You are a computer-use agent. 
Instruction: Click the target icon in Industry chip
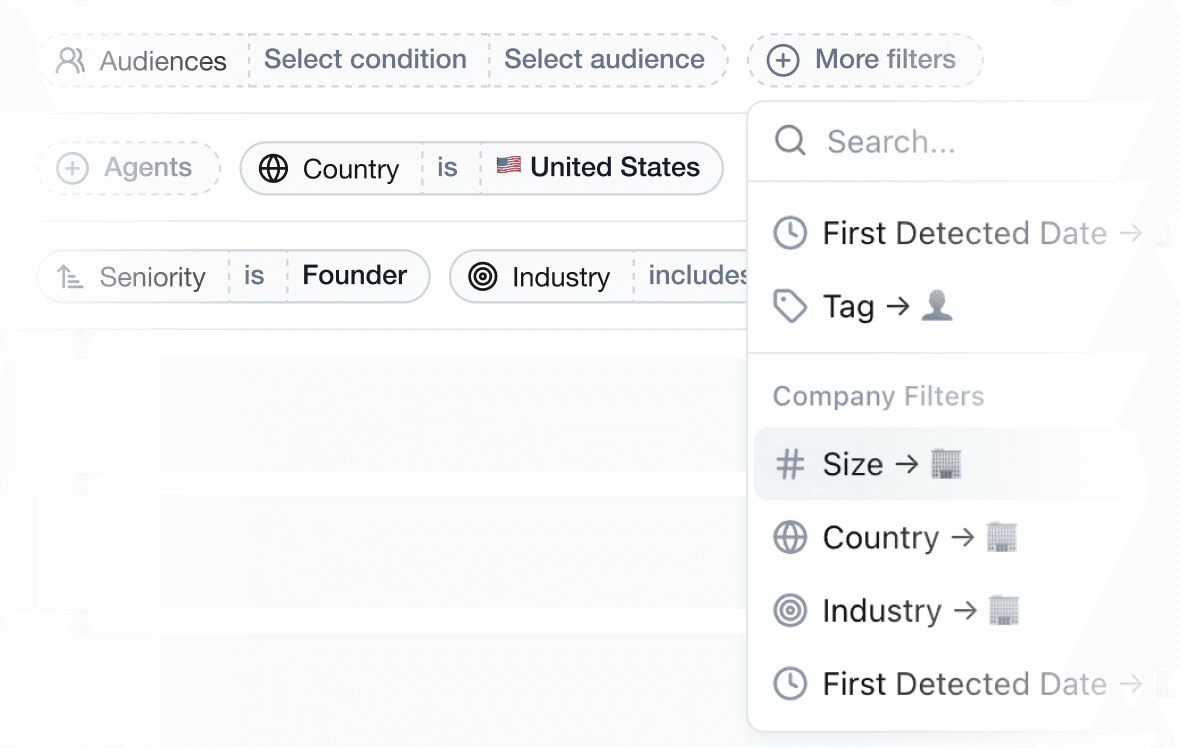point(483,277)
